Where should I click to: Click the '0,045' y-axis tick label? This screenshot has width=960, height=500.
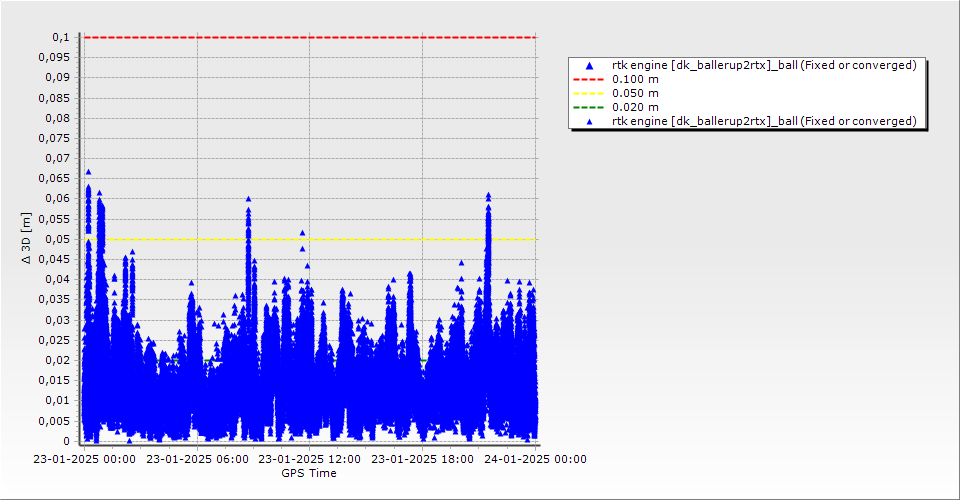click(54, 259)
